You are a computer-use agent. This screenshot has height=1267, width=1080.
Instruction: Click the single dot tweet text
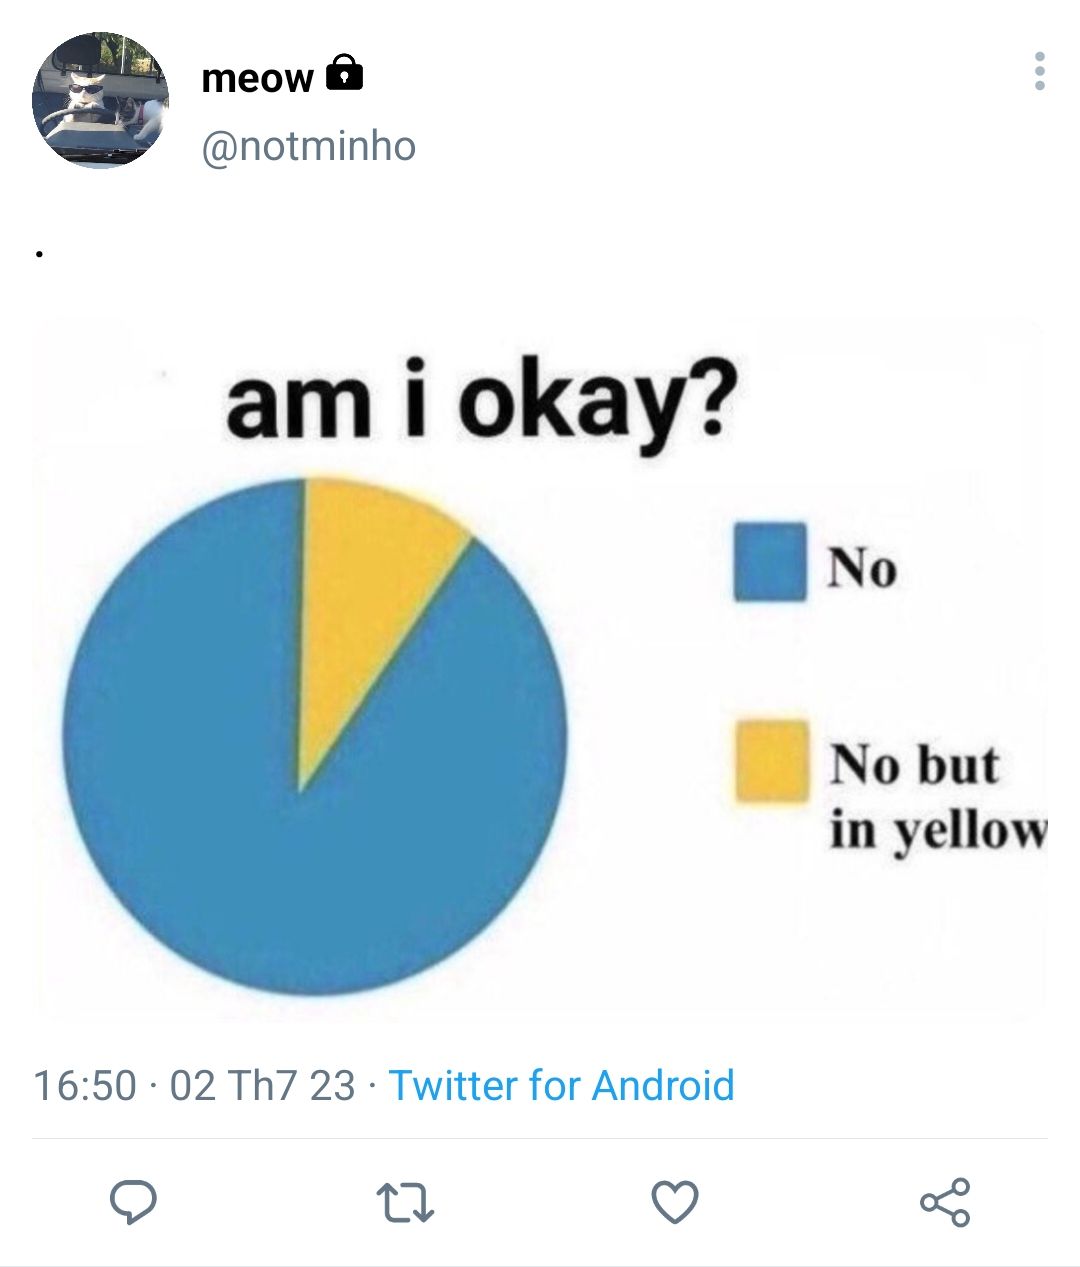click(x=38, y=255)
